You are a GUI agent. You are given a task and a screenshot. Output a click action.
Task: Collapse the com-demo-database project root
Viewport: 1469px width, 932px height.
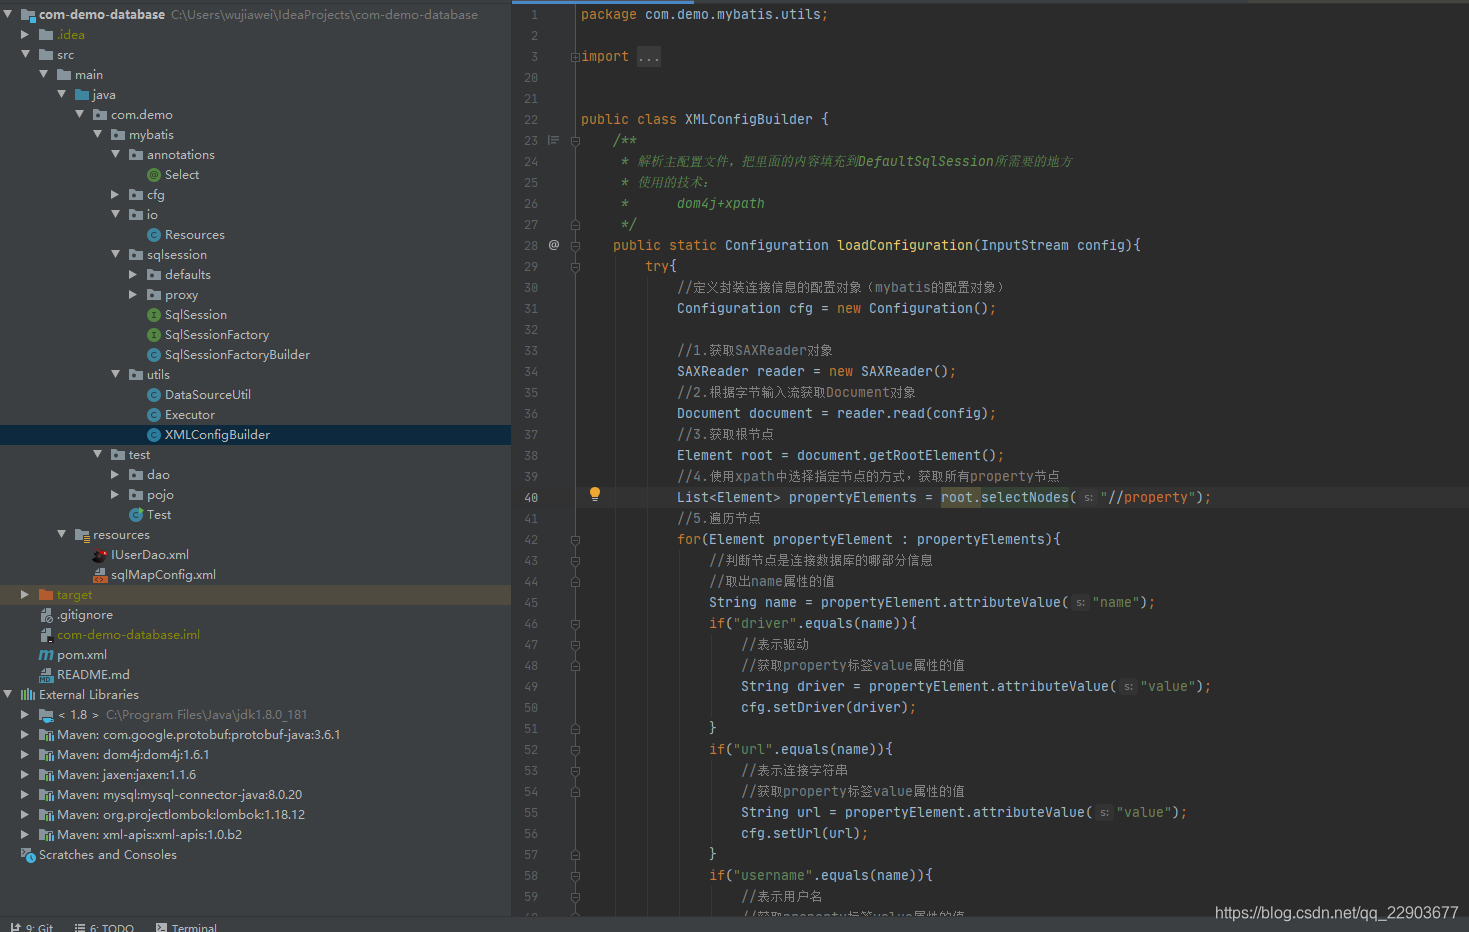[8, 15]
